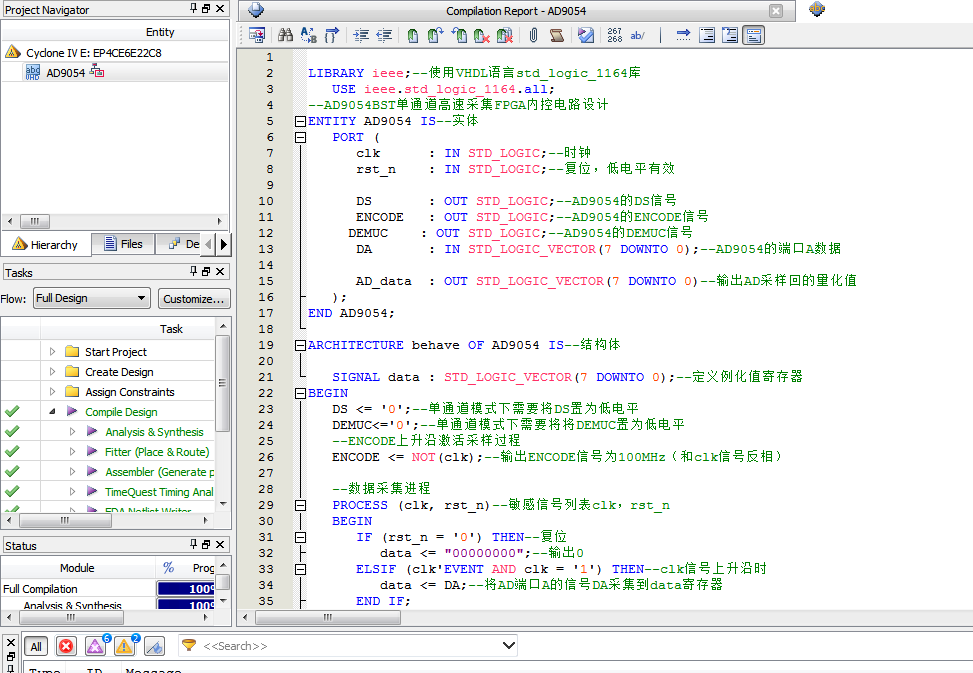The width and height of the screenshot is (973, 673).
Task: Click the Customize... button
Action: [194, 298]
